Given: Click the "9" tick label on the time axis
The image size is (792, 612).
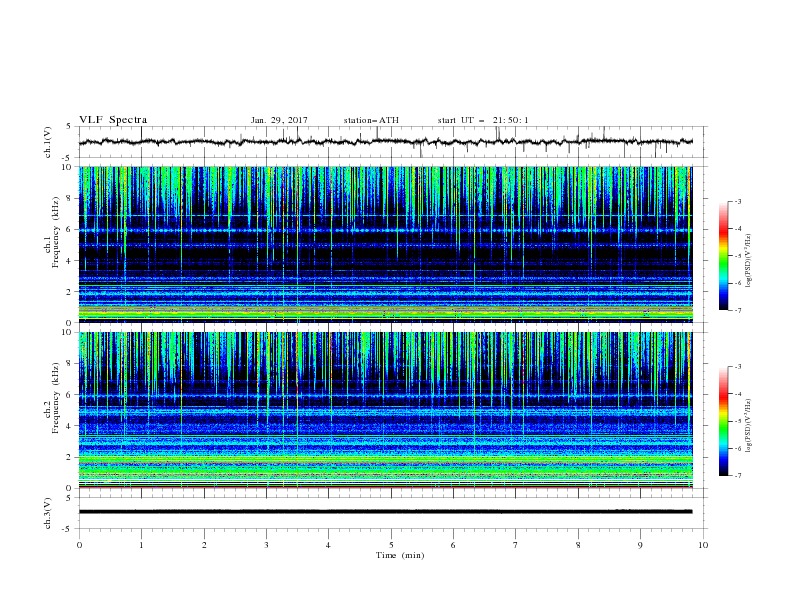Looking at the screenshot, I should pos(640,545).
